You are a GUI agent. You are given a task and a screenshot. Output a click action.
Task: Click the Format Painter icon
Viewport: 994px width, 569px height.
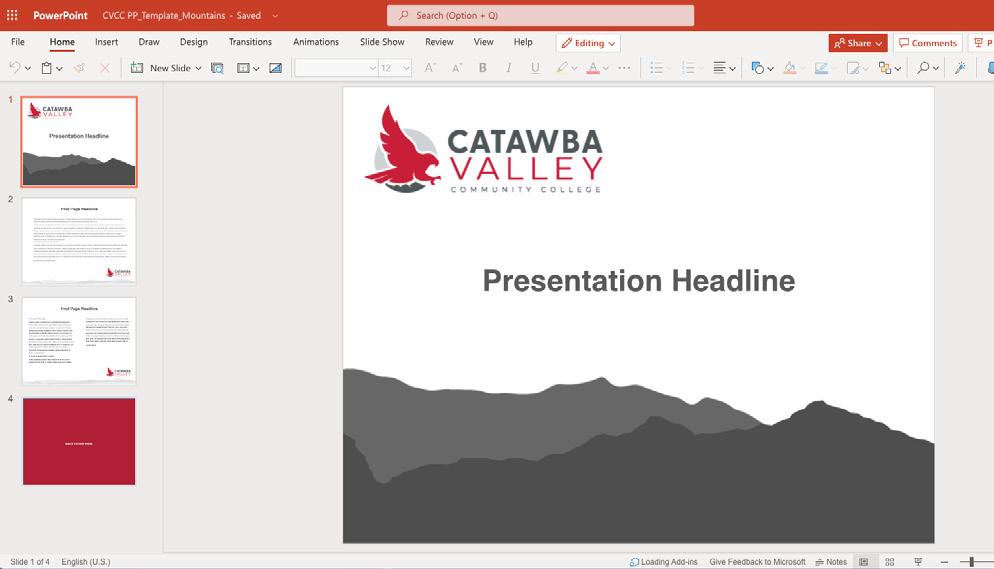(x=79, y=68)
